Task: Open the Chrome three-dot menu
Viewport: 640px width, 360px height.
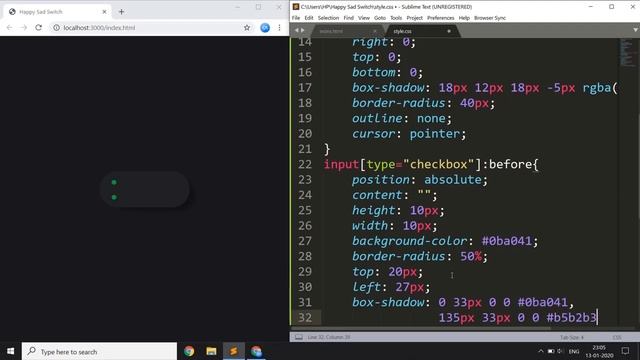Action: click(279, 28)
